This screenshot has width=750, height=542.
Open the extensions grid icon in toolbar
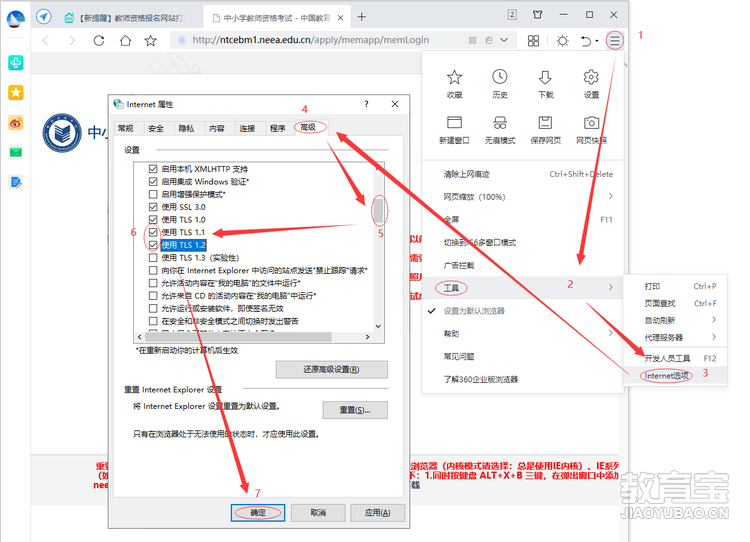pos(533,41)
